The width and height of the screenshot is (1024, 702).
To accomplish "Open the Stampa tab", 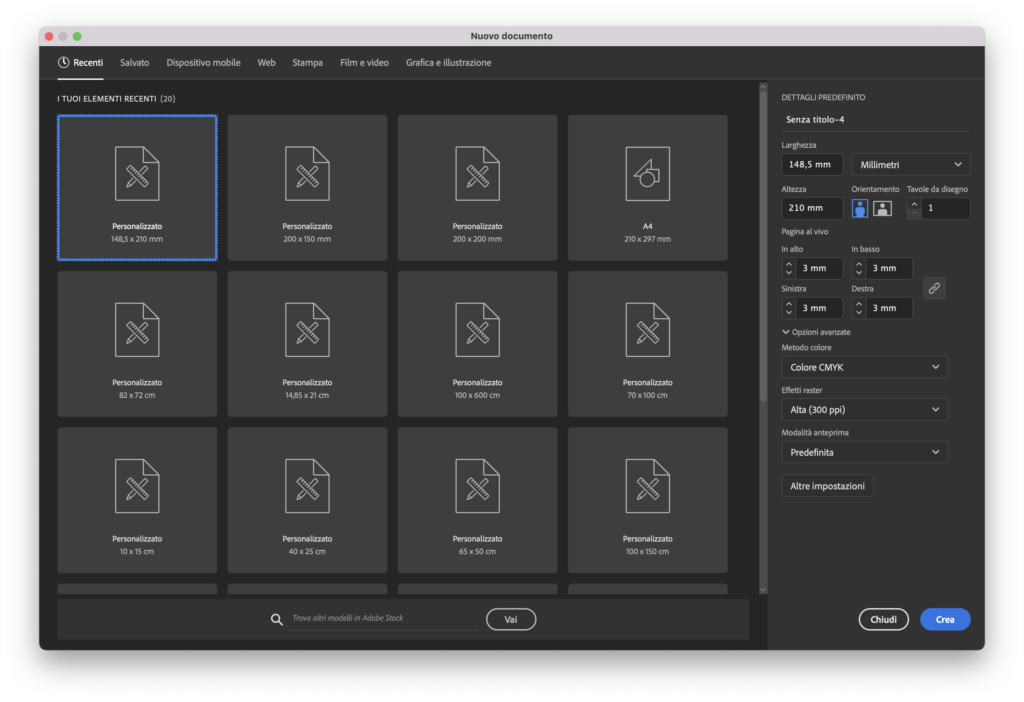I will 308,63.
